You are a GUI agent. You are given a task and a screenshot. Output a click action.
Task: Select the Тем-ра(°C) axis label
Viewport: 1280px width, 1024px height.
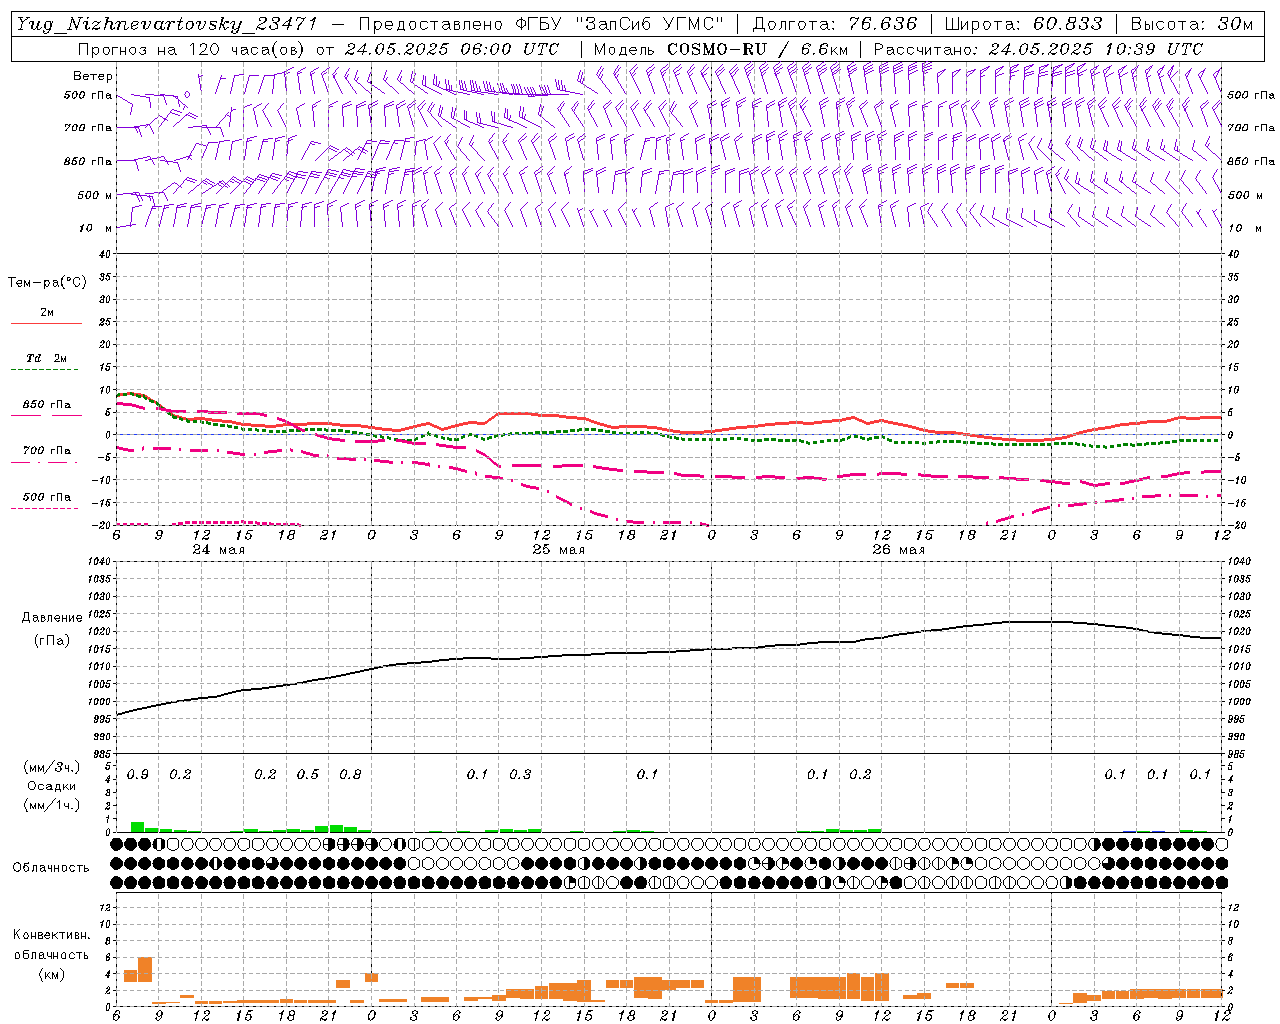coord(47,283)
